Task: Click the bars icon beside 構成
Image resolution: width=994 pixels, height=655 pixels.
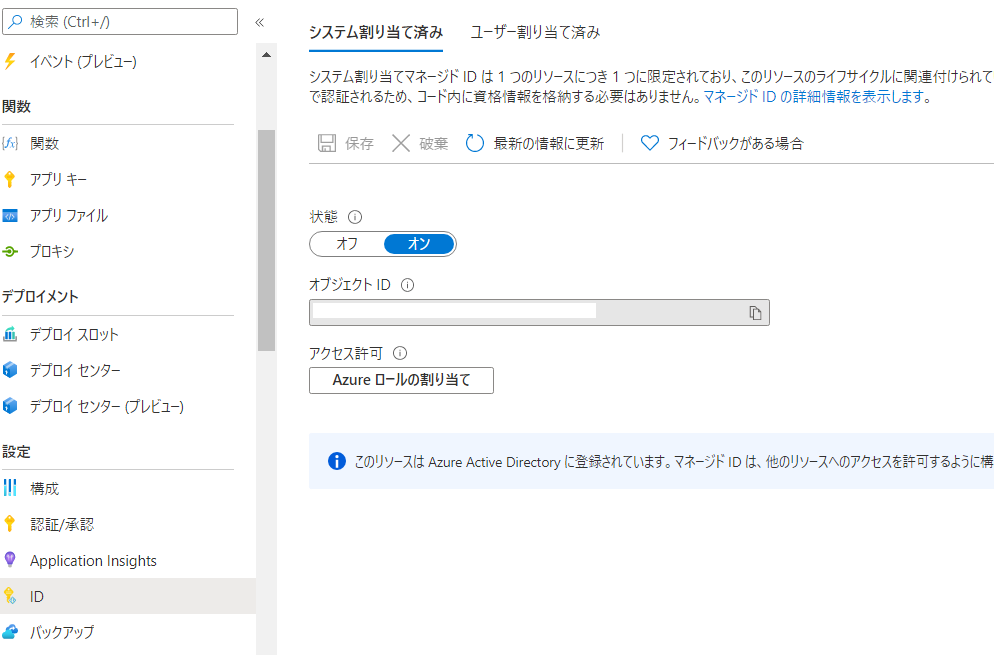Action: click(x=10, y=488)
